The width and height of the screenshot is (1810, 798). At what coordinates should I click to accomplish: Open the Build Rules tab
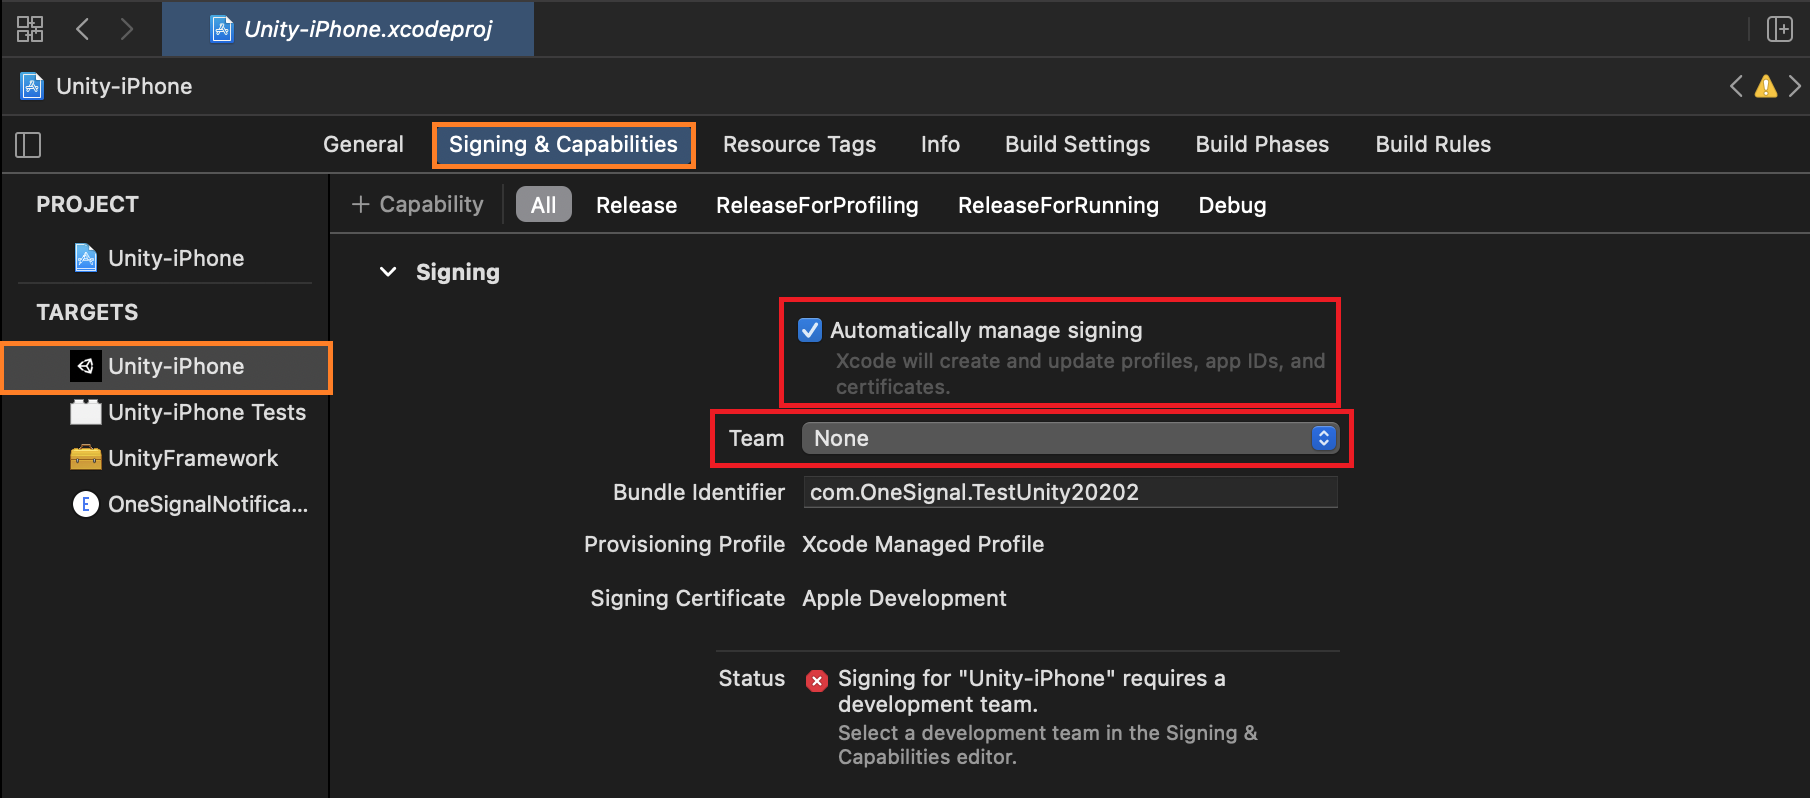click(x=1433, y=144)
